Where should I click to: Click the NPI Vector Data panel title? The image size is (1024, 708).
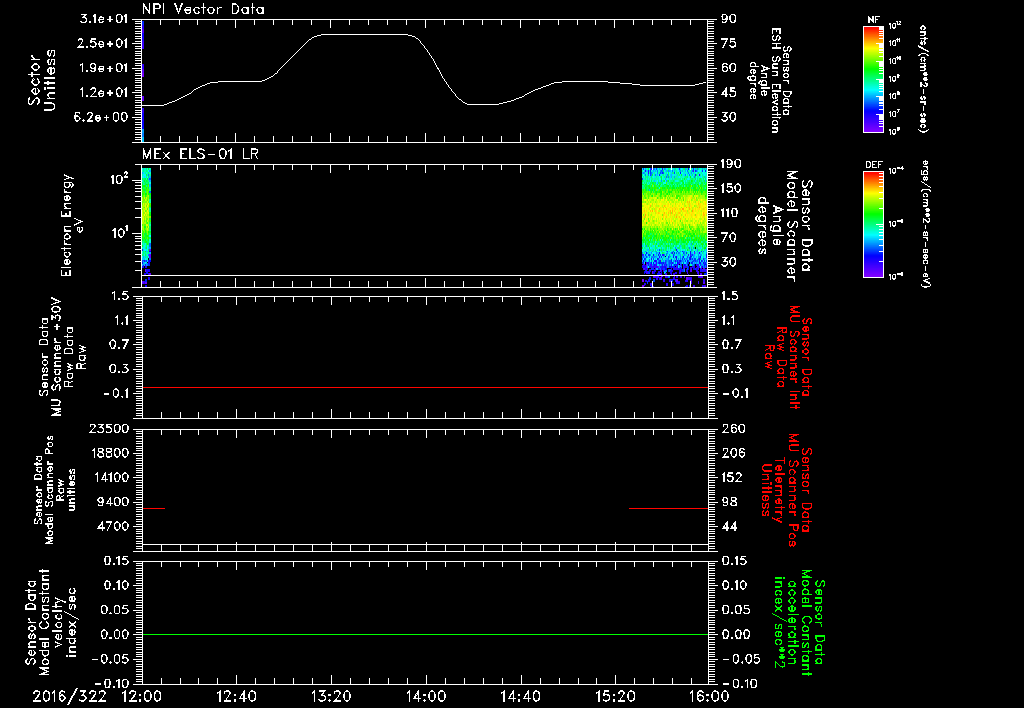click(203, 9)
